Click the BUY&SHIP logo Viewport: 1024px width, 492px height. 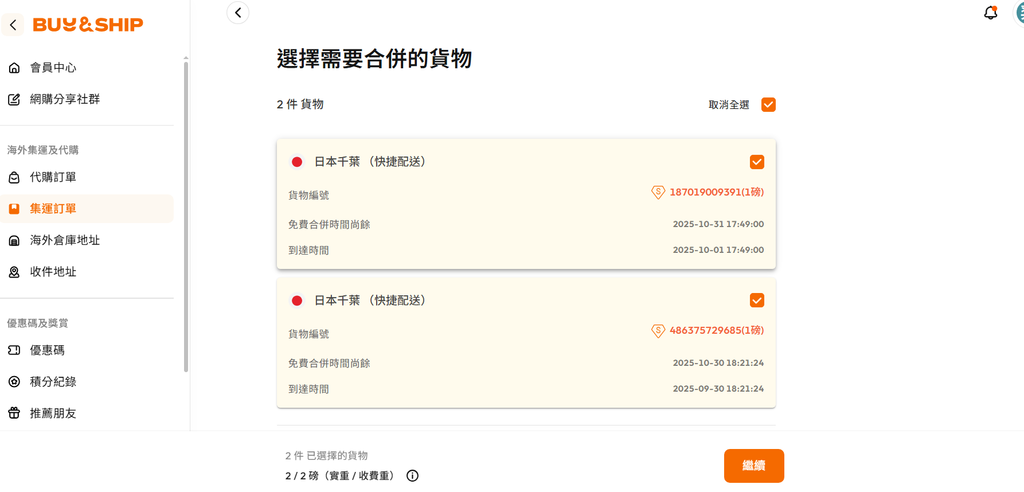click(x=88, y=24)
